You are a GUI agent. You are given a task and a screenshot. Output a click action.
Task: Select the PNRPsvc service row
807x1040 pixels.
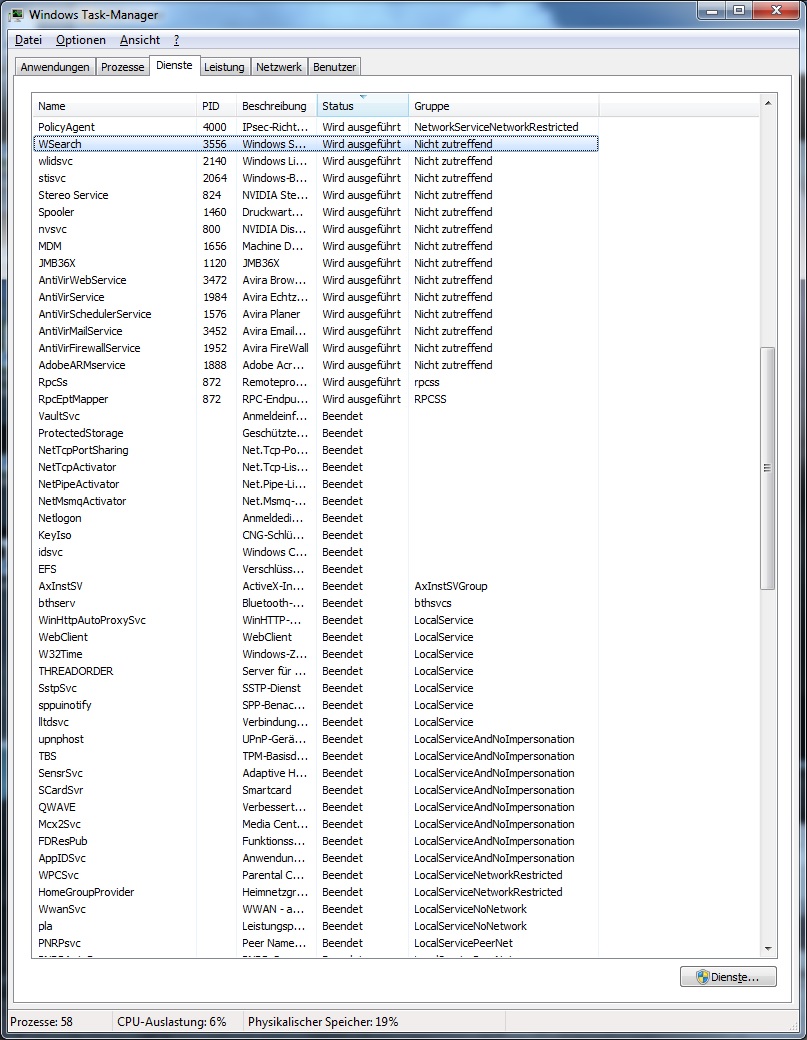316,944
